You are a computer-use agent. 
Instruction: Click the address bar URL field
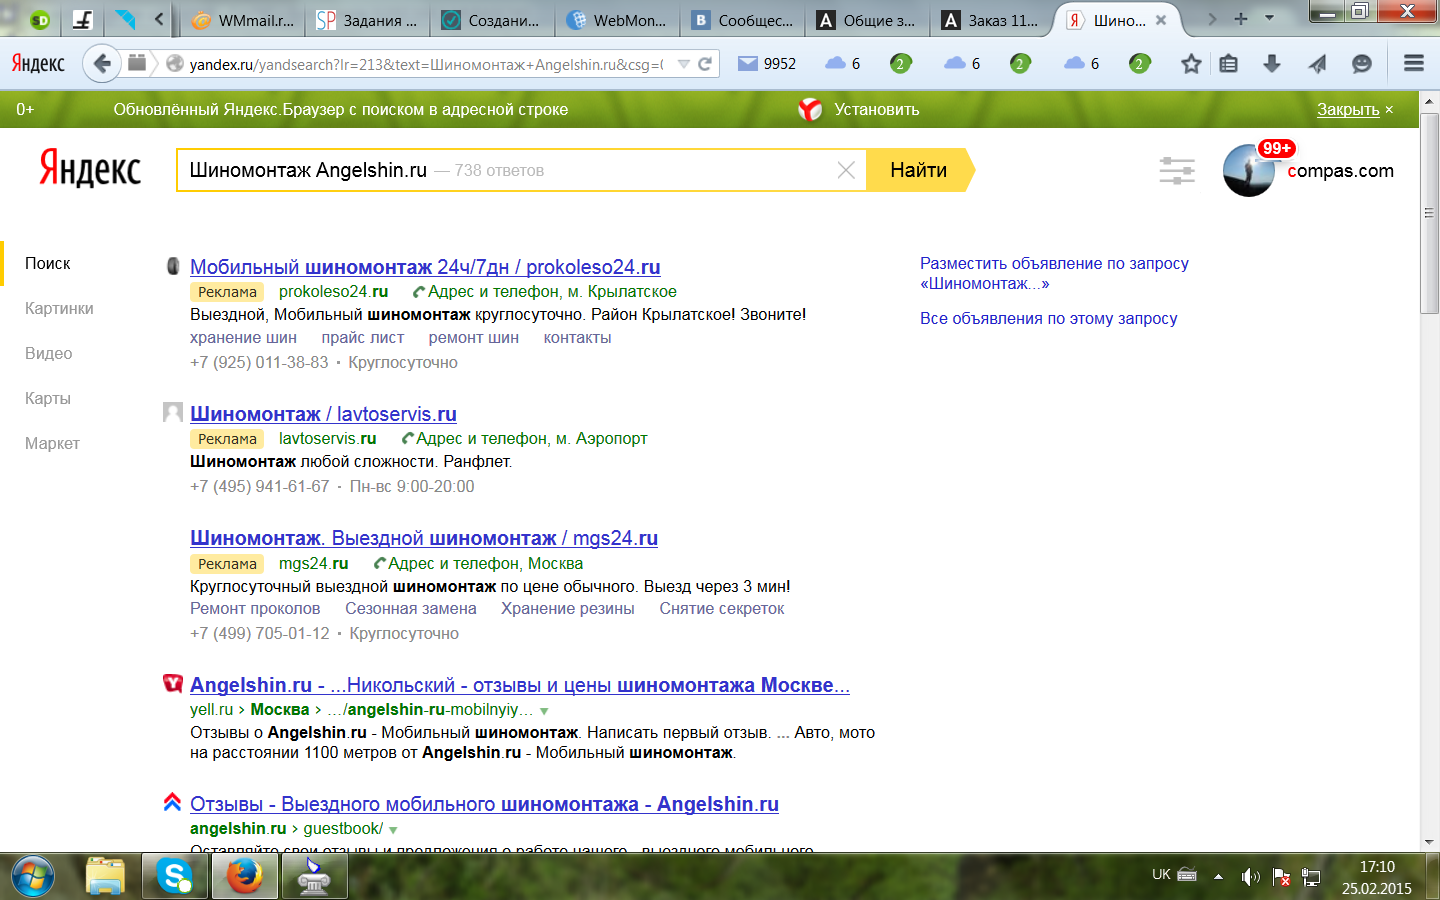425,64
